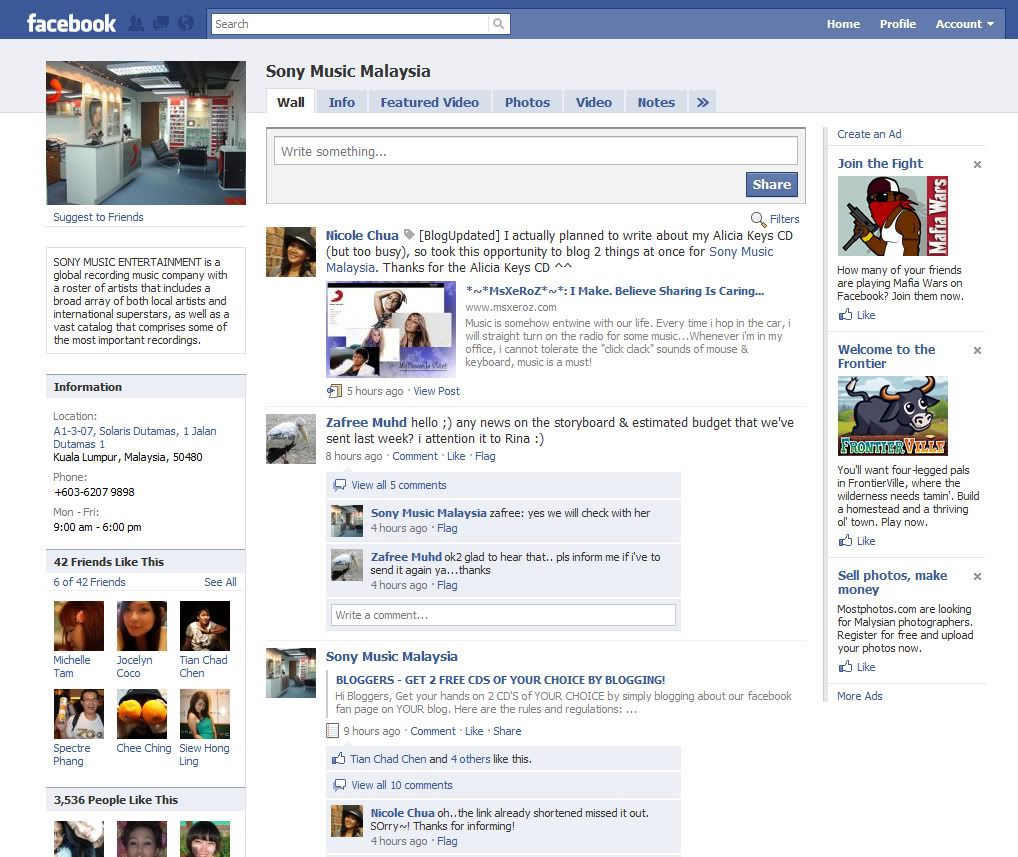
Task: Open the Photos tab
Action: point(527,102)
